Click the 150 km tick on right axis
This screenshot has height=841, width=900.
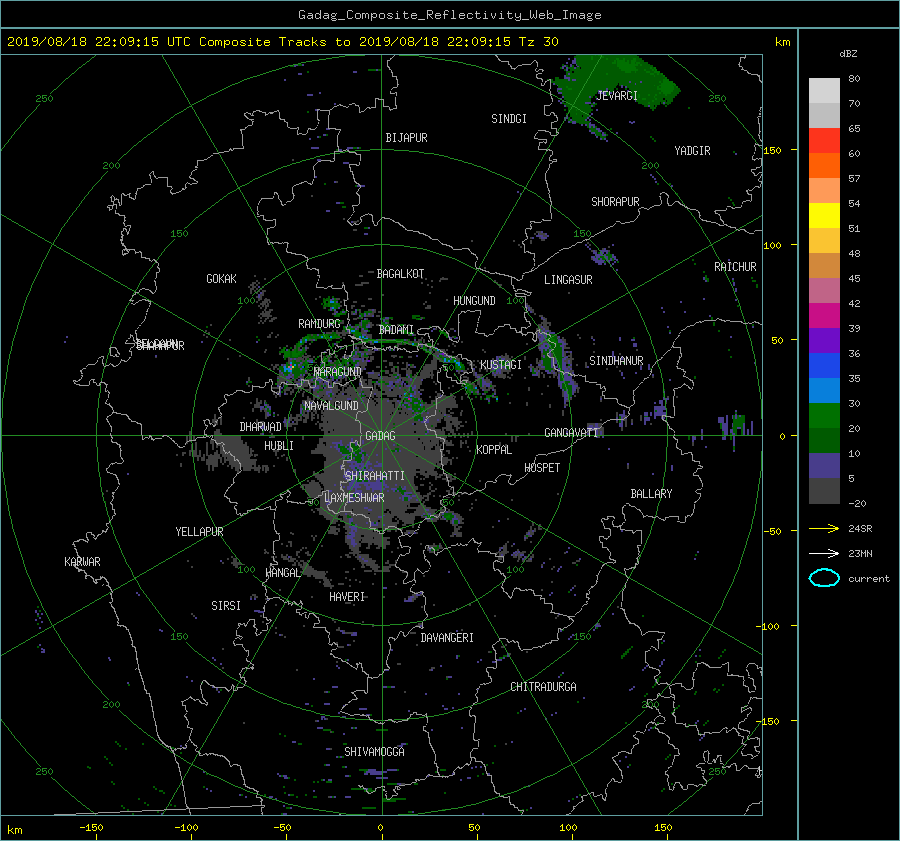point(772,150)
